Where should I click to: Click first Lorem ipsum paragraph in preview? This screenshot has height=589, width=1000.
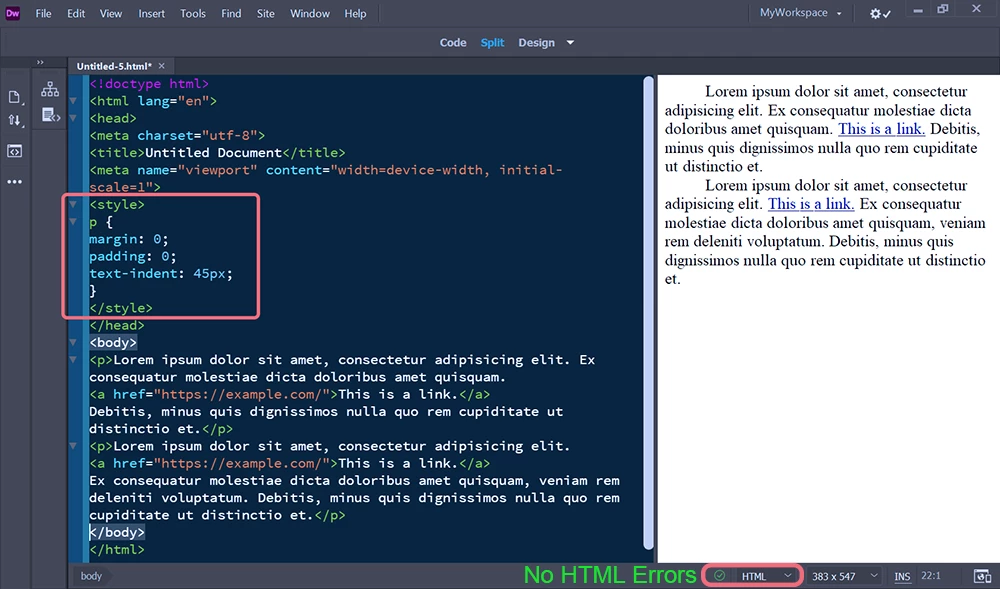[822, 129]
